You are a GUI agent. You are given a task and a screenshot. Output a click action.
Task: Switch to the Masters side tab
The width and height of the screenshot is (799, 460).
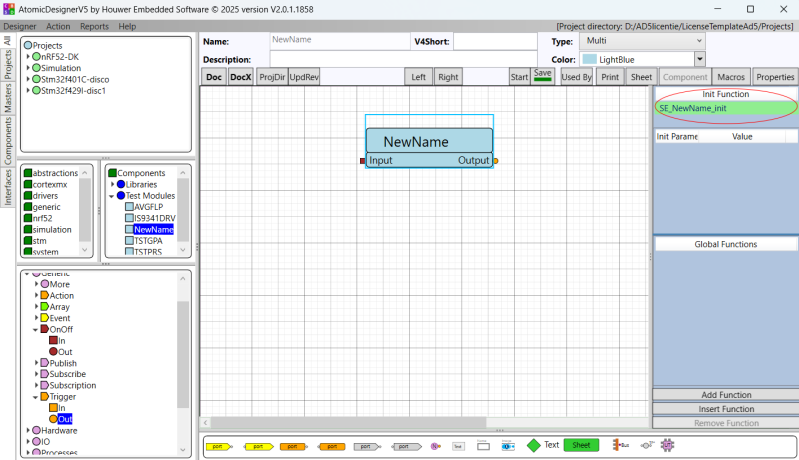tap(8, 99)
